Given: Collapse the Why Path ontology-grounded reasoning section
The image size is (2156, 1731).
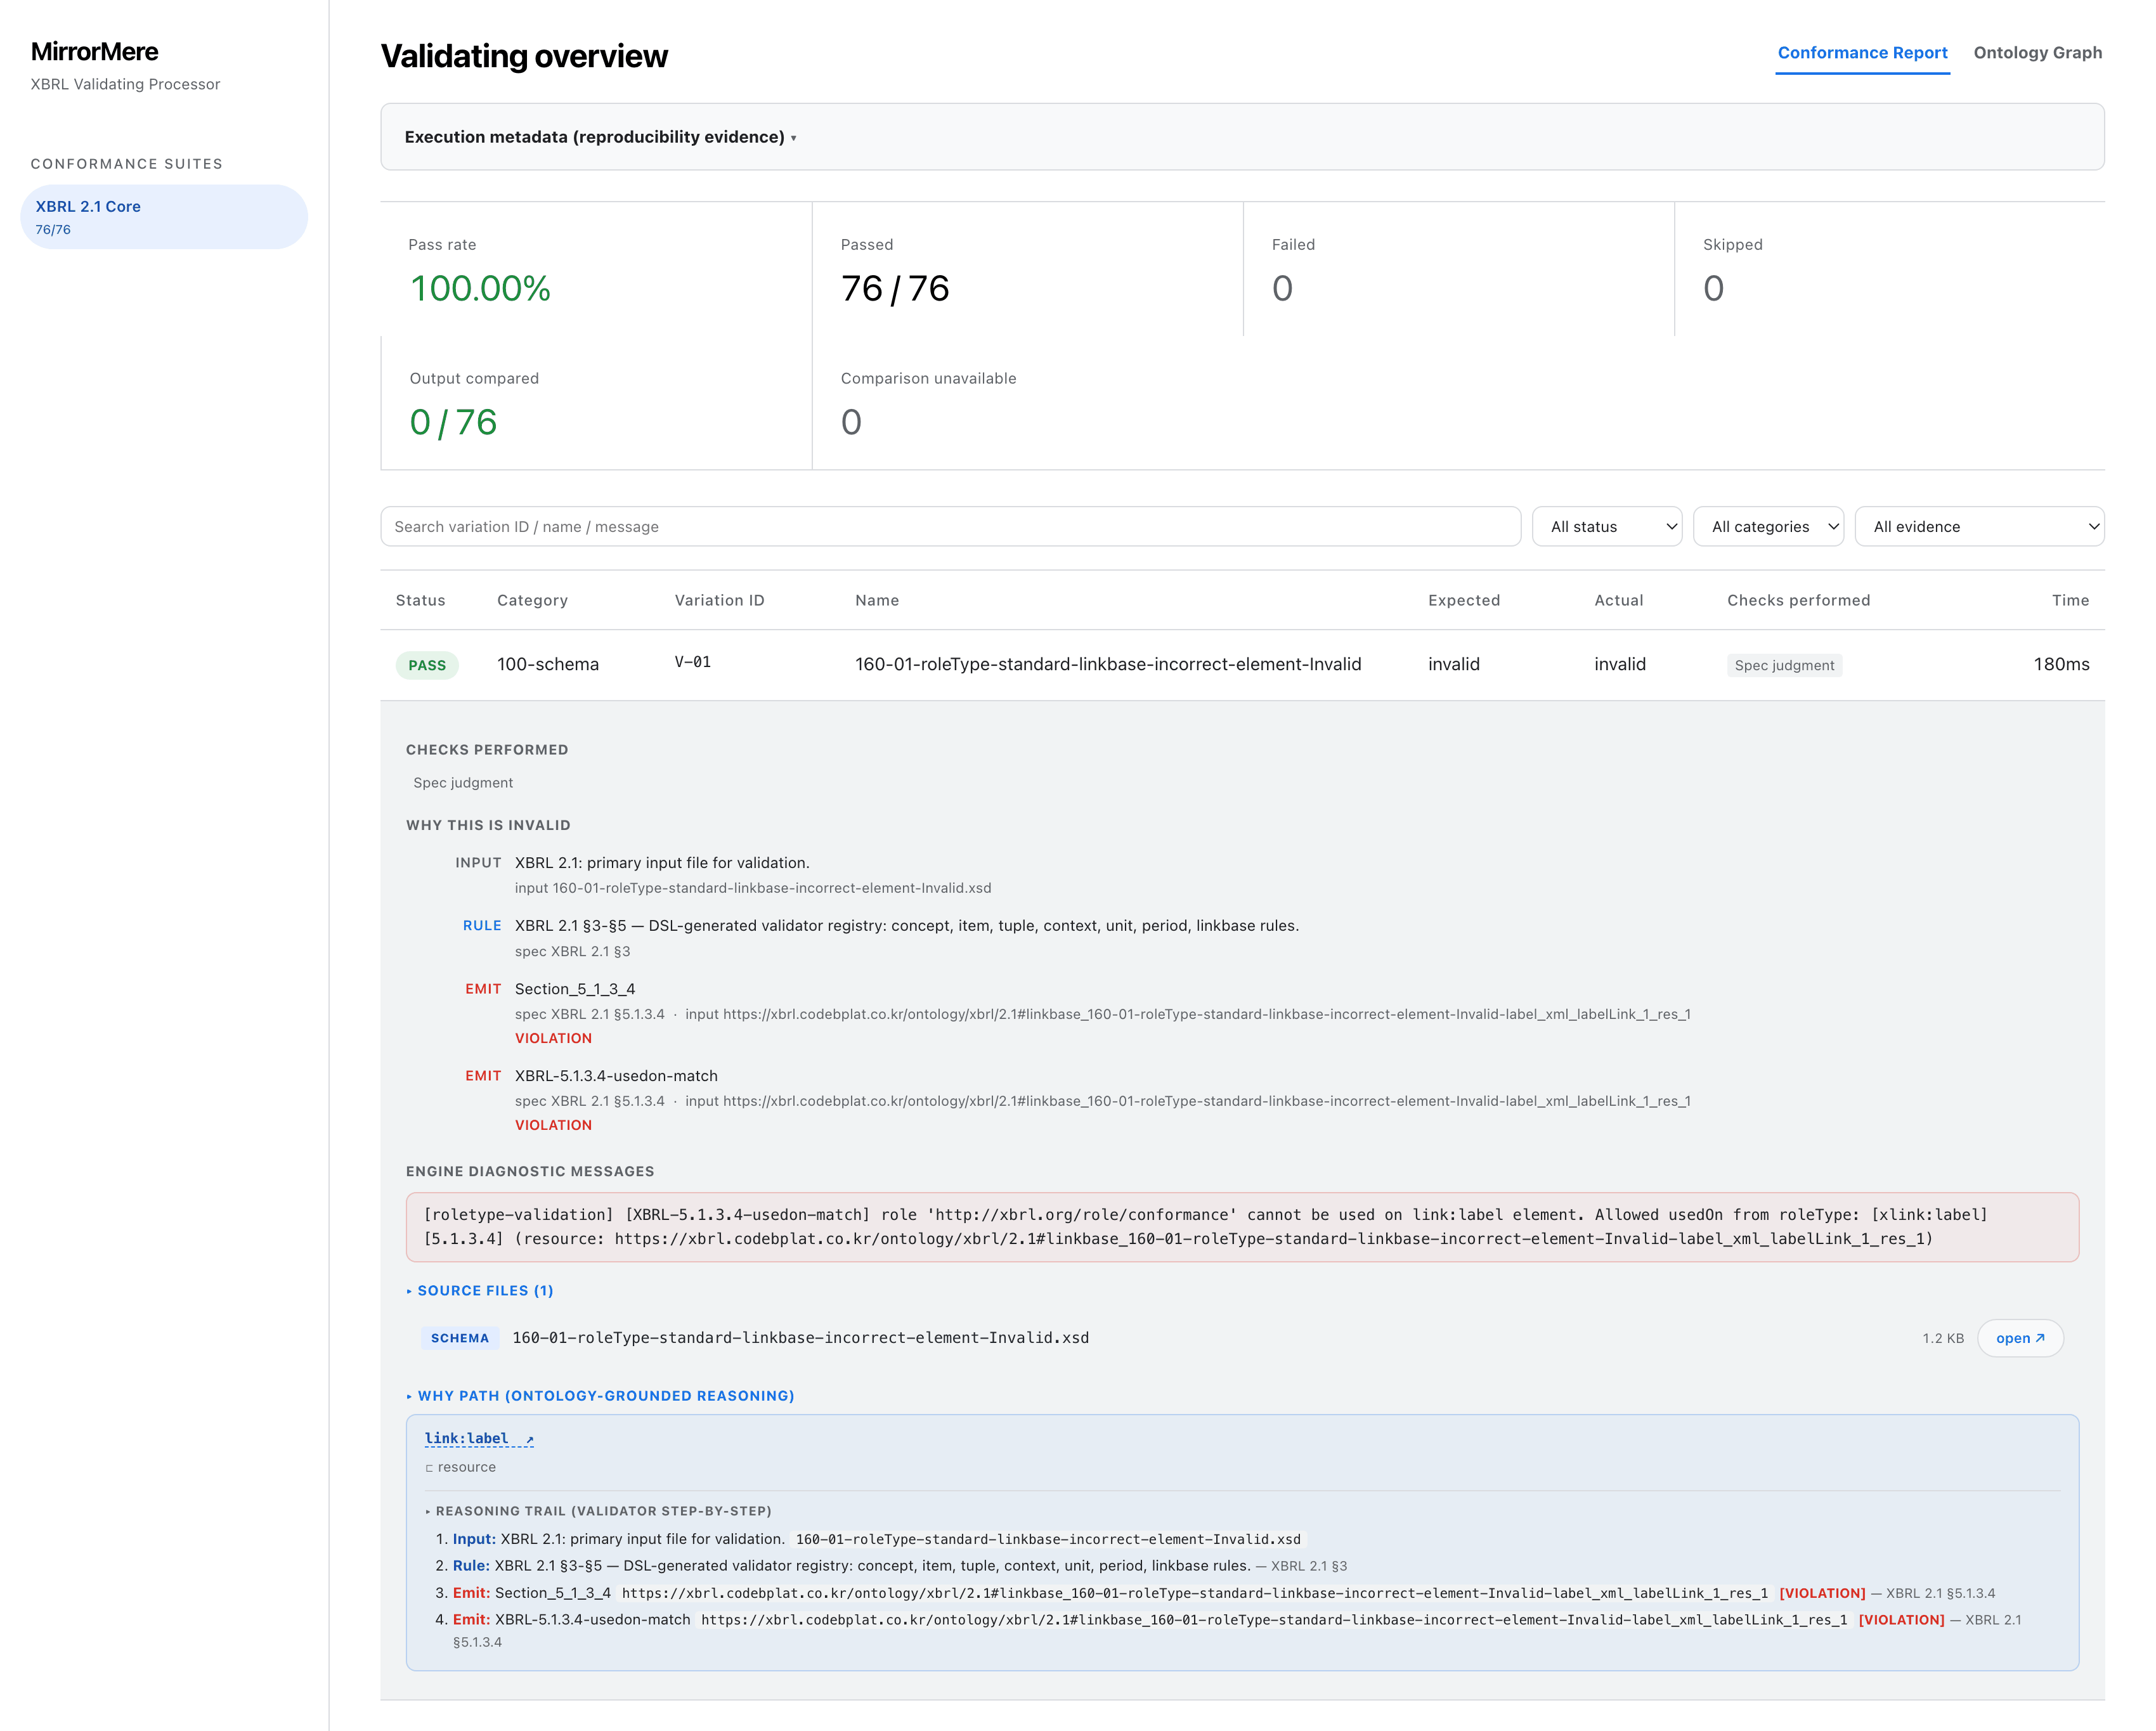Looking at the screenshot, I should (x=600, y=1396).
